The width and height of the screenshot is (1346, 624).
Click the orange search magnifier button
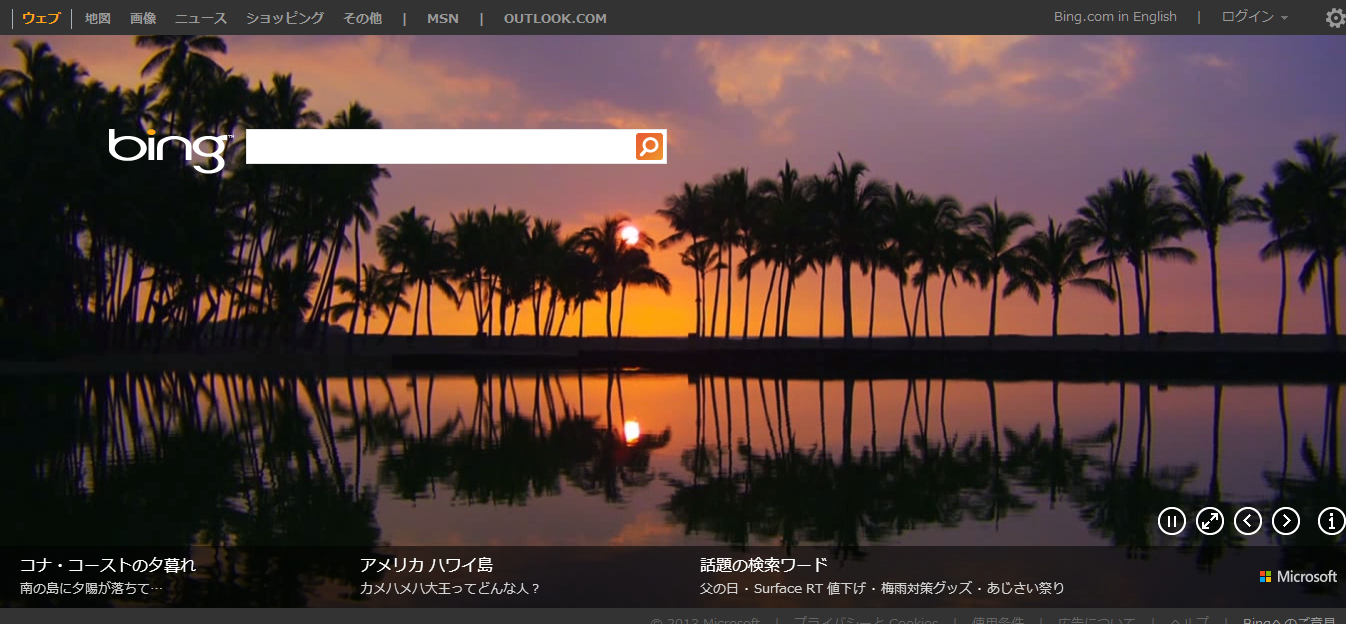649,147
